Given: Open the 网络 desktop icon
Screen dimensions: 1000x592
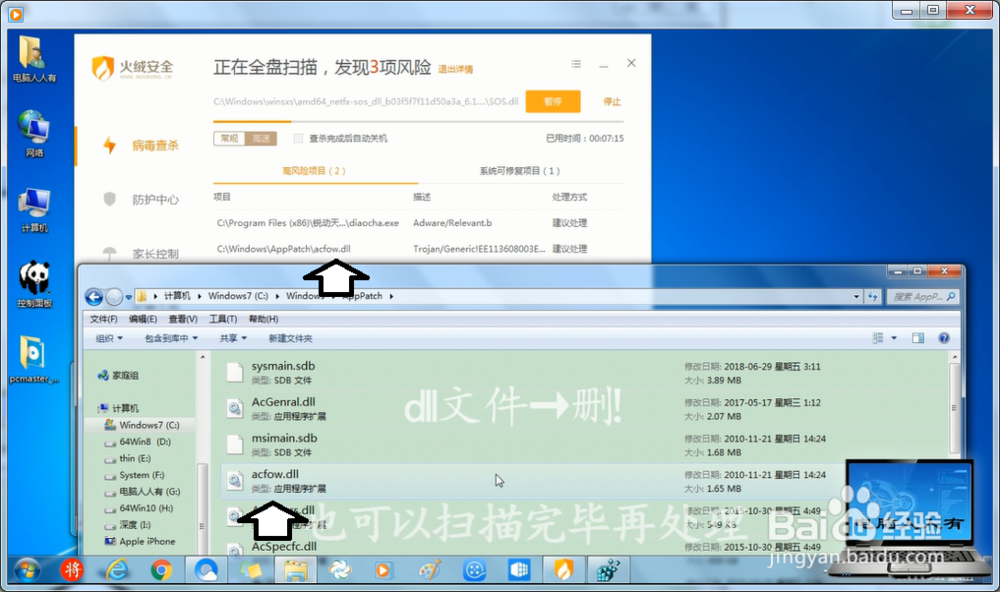Looking at the screenshot, I should [34, 133].
